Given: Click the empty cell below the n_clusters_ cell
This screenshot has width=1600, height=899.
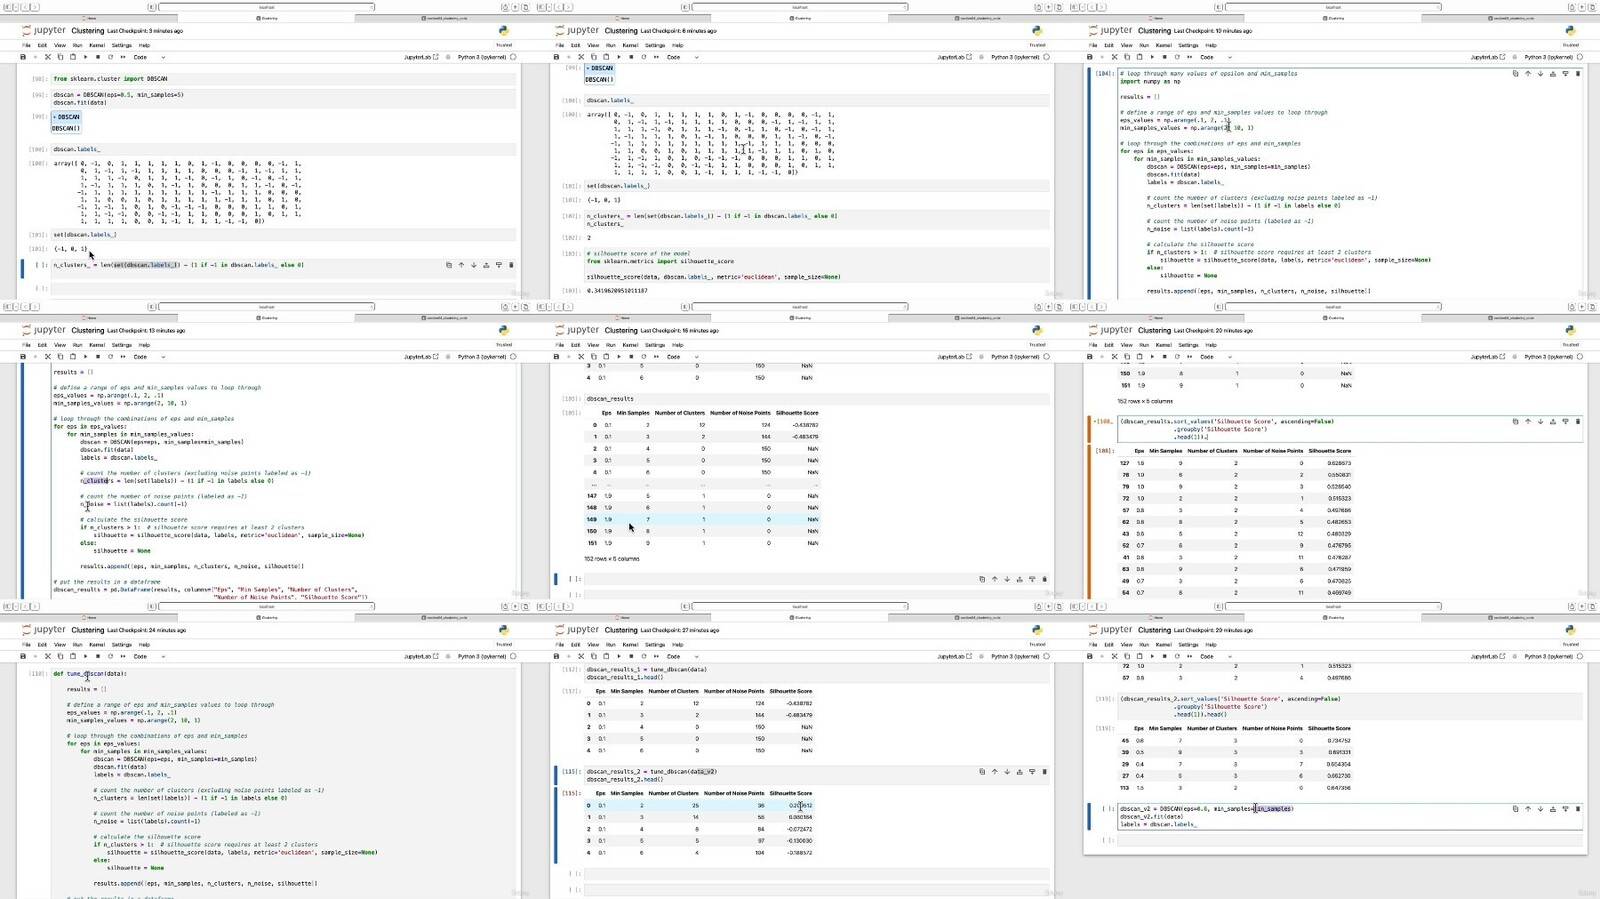Looking at the screenshot, I should (x=284, y=288).
